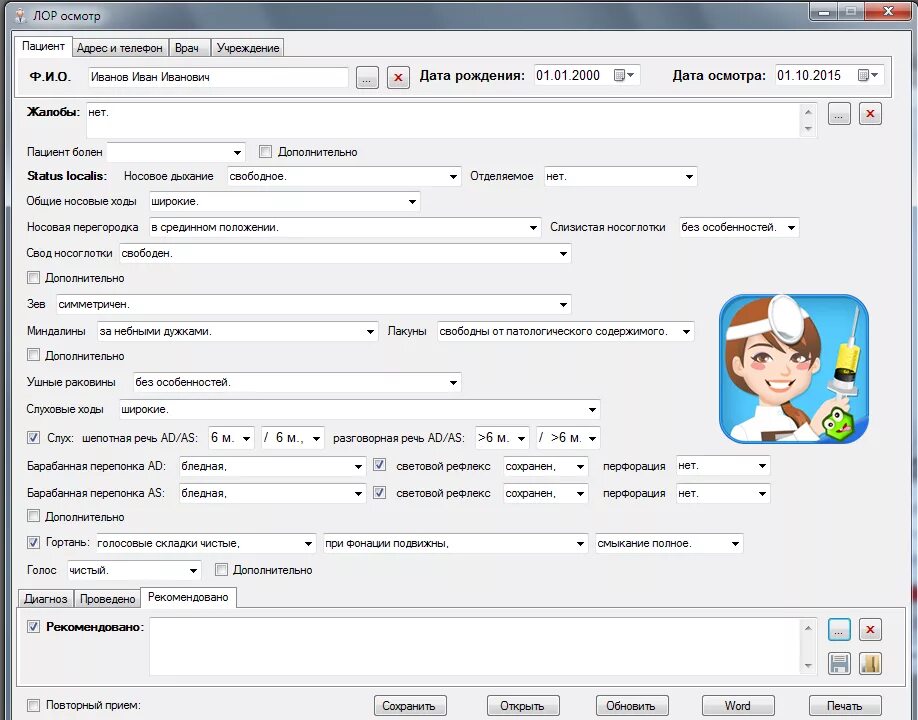Click Рекомендовано scrollbar up arrow
The image size is (918, 720).
808,628
